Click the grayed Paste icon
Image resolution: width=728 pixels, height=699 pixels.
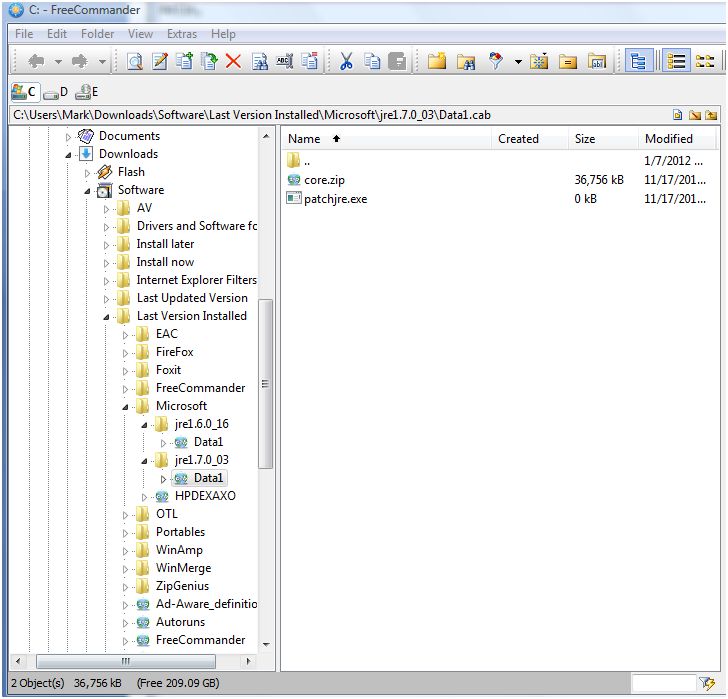[397, 61]
